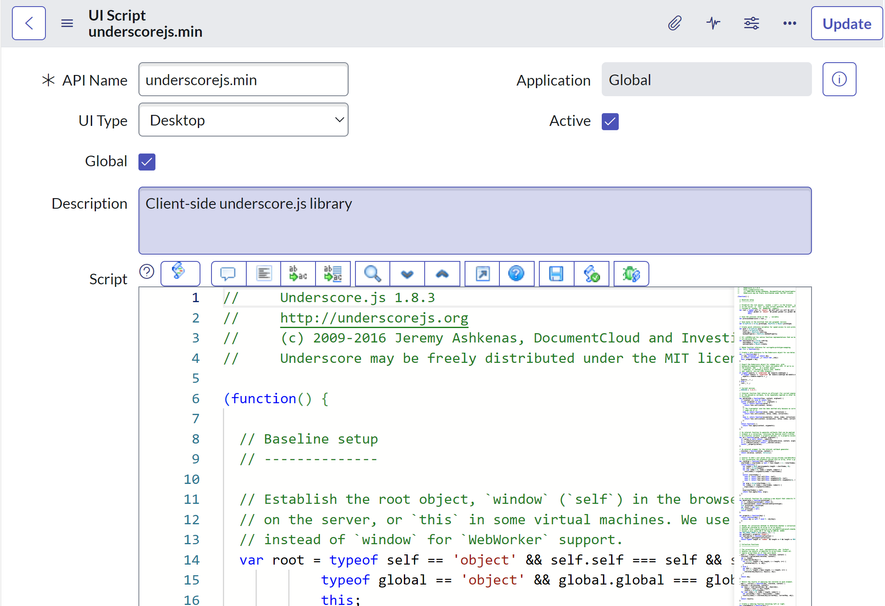Click the Application Global field
The height and width of the screenshot is (606, 885).
coord(706,80)
